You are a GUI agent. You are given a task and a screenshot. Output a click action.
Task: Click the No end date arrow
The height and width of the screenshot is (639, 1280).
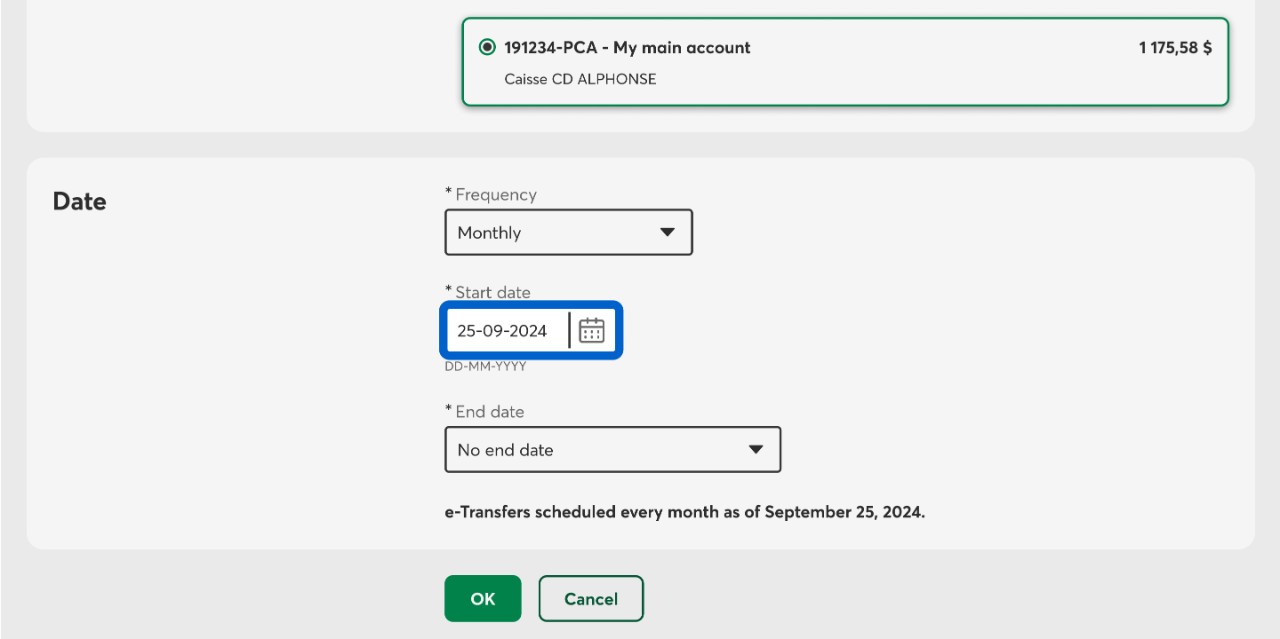pyautogui.click(x=756, y=450)
